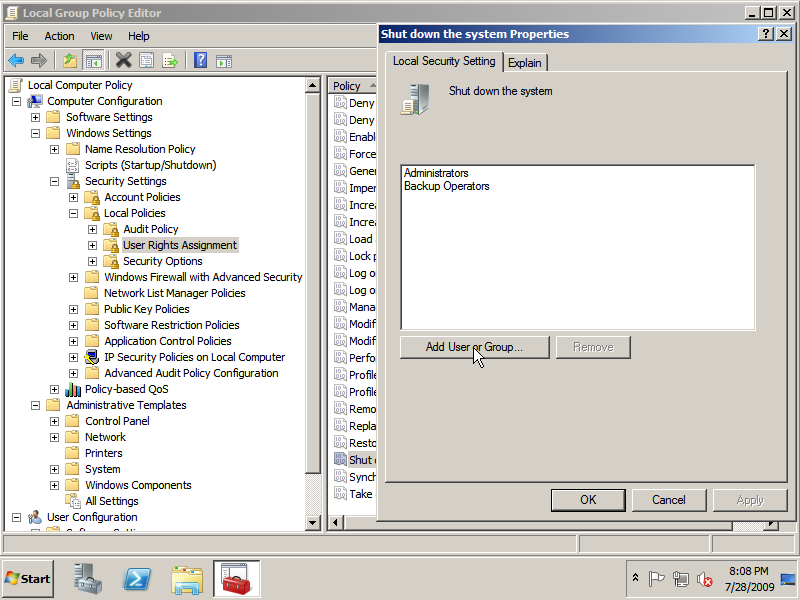This screenshot has height=600, width=800.
Task: Open Server Manager from the taskbar
Action: (88, 579)
